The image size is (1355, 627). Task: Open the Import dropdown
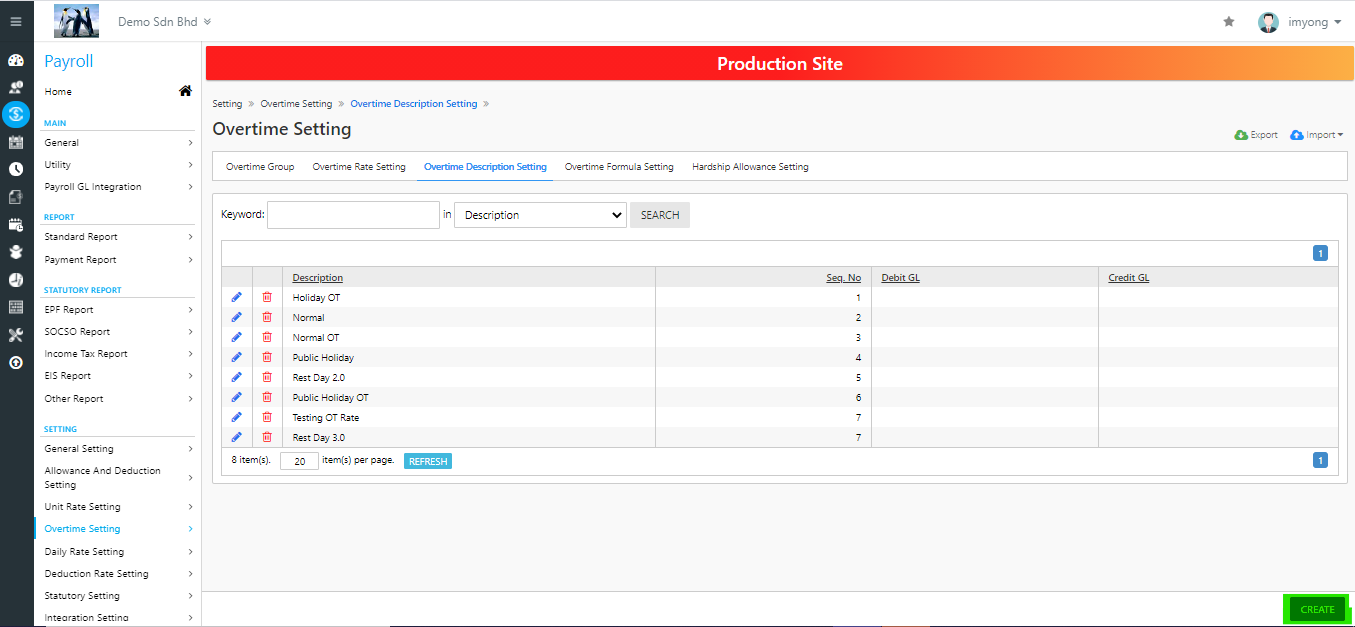tap(1317, 135)
